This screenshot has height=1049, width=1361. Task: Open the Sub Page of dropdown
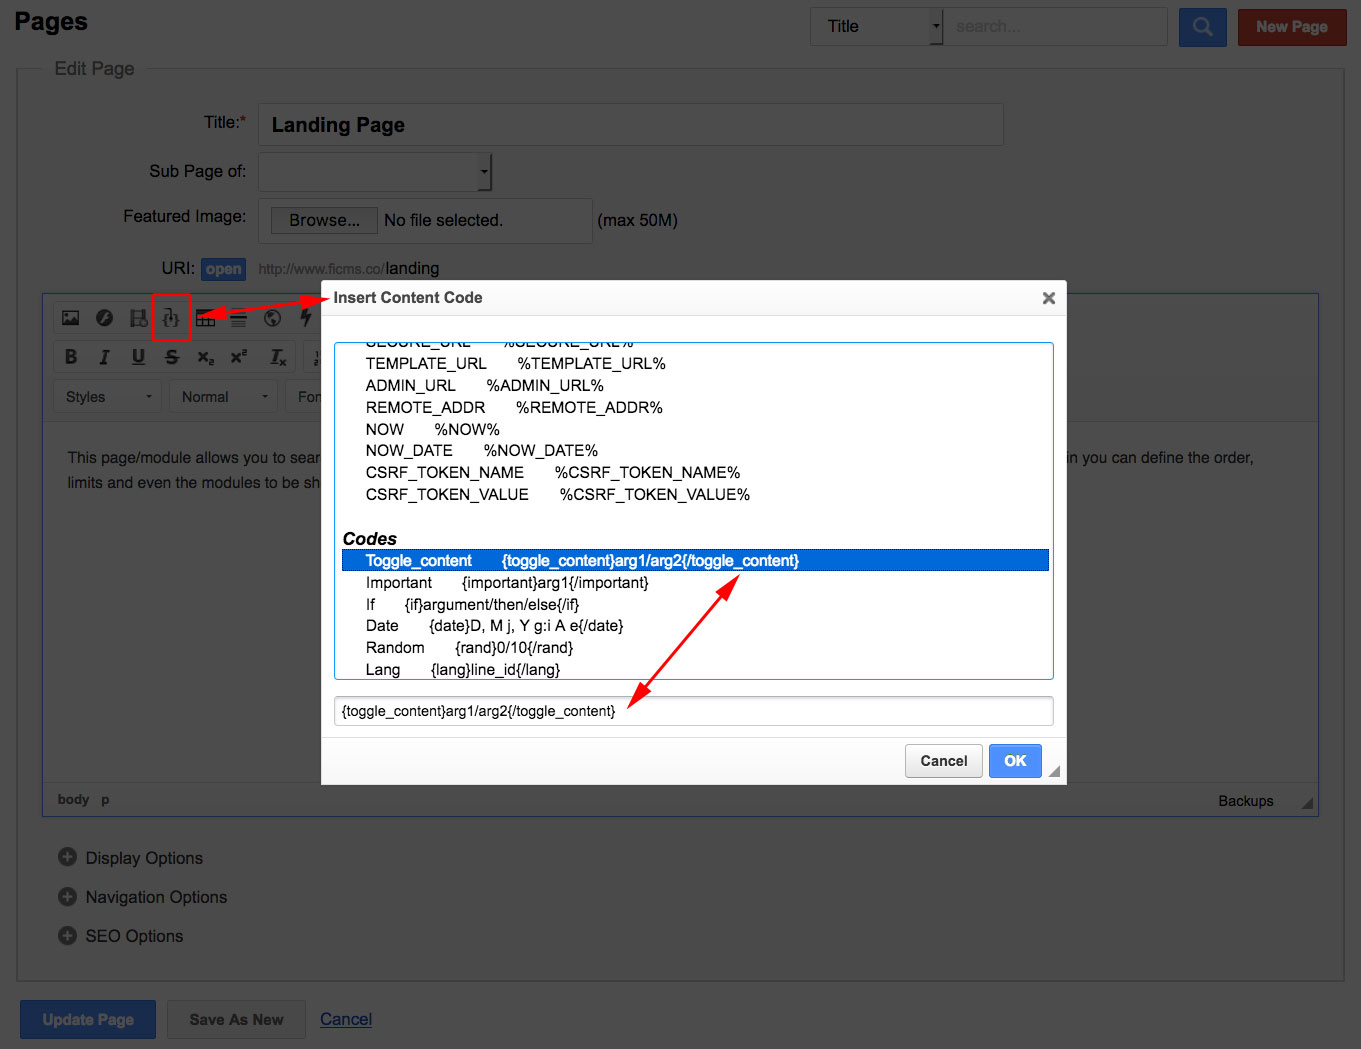pyautogui.click(x=375, y=172)
